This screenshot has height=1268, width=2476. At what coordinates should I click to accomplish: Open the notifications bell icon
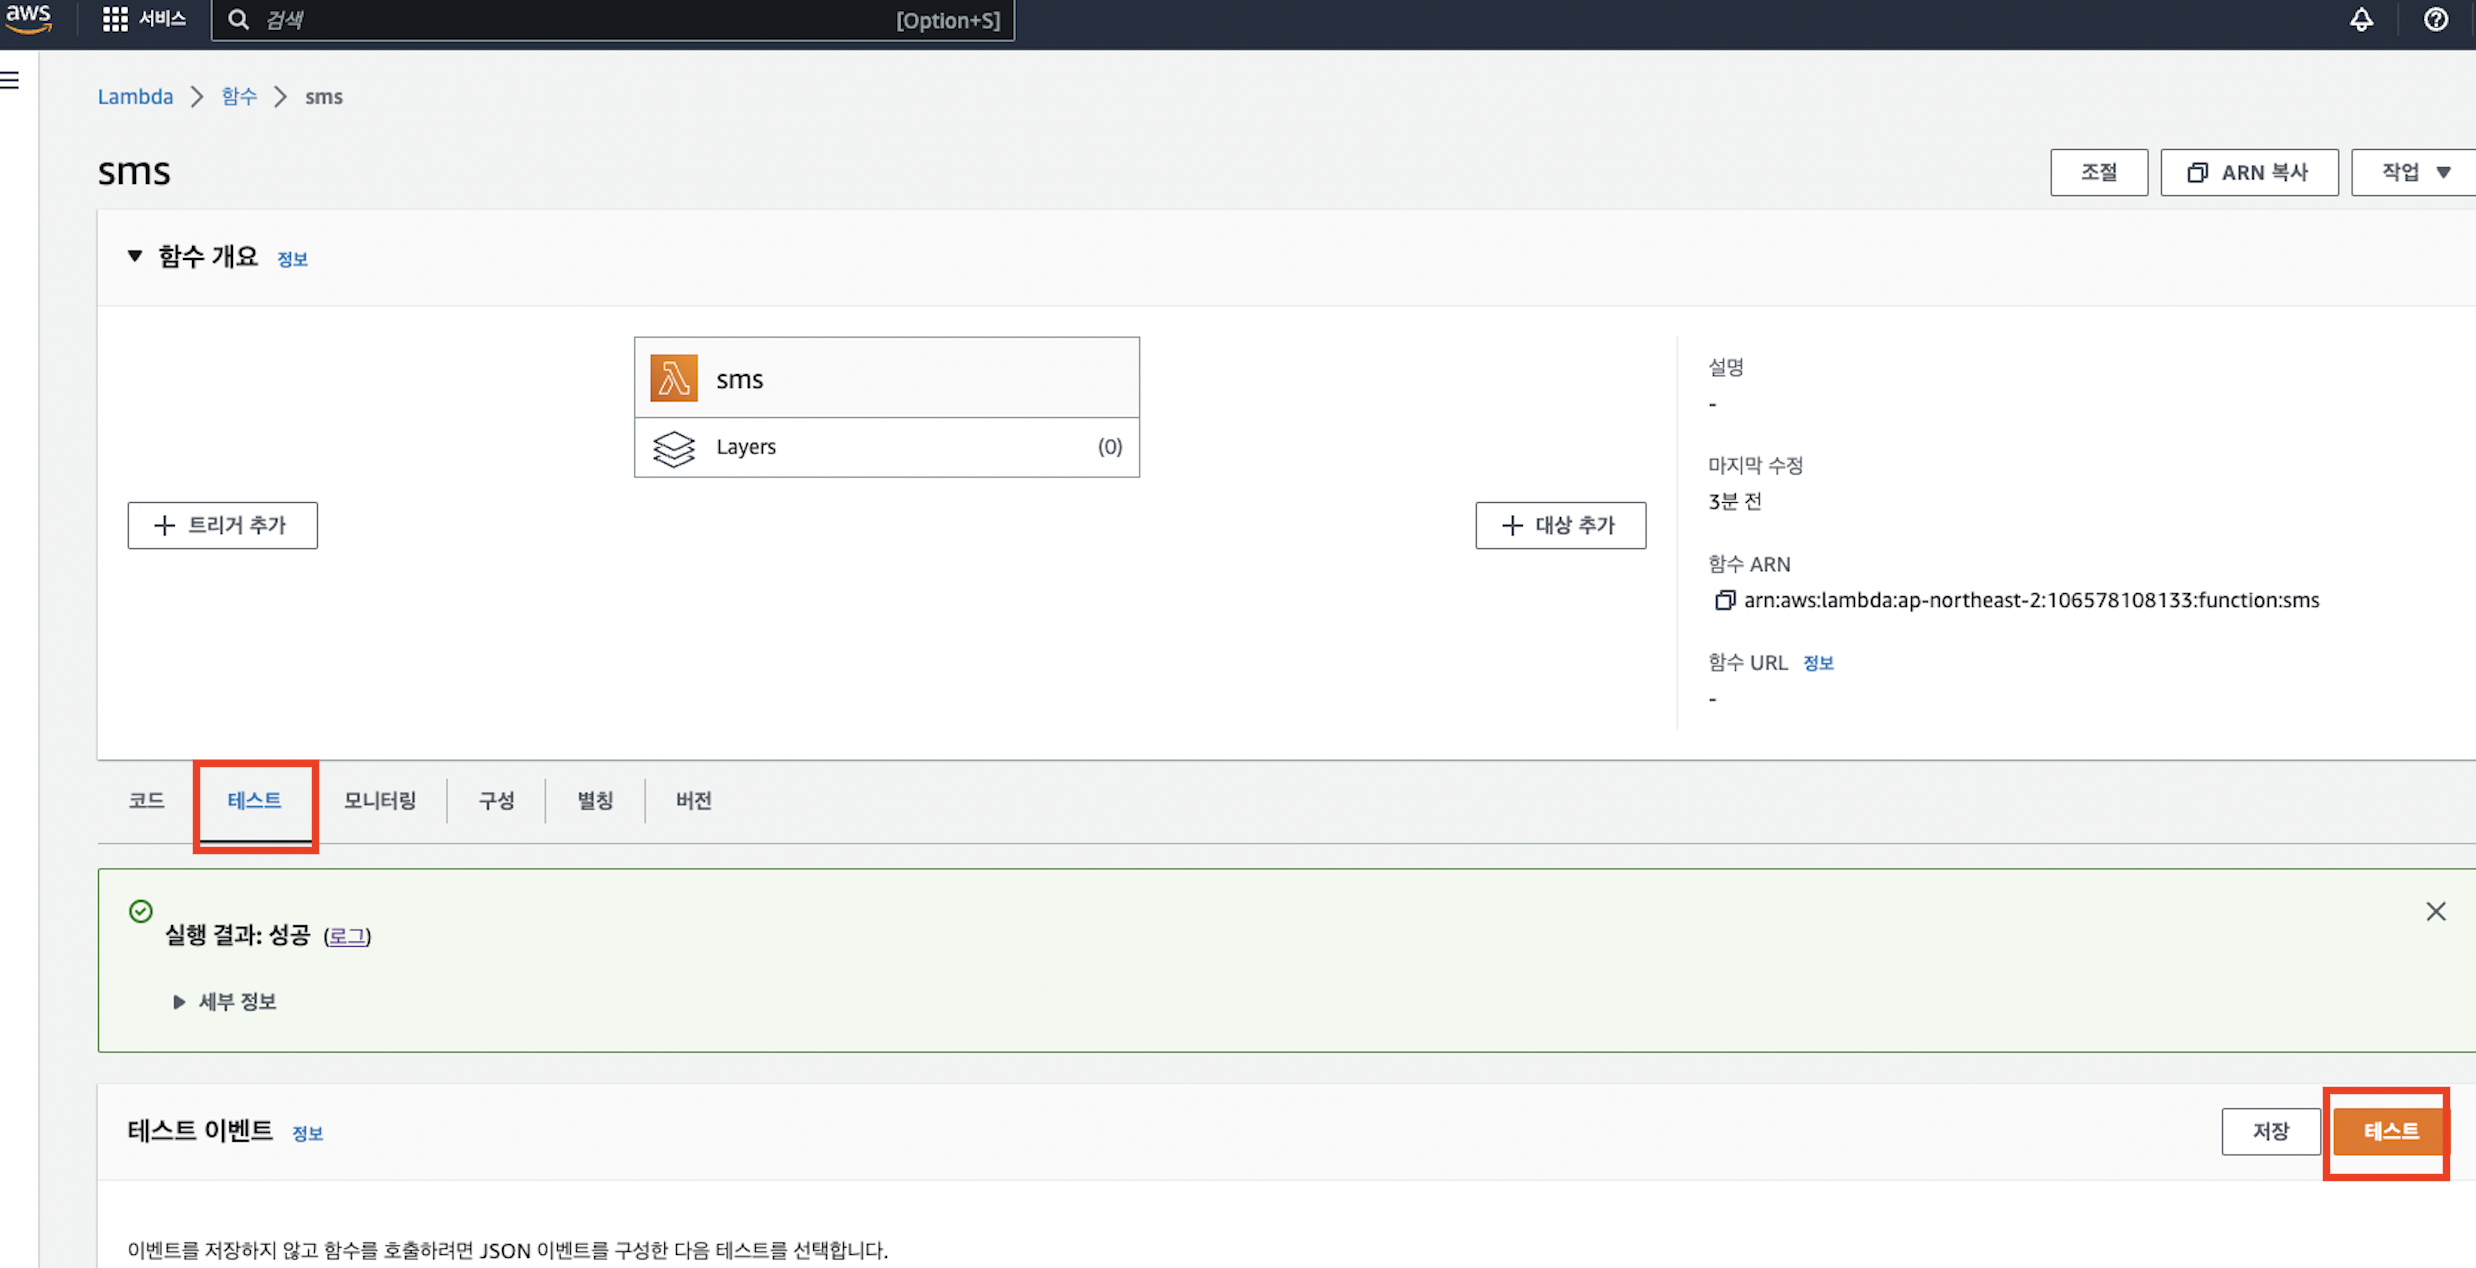[2361, 19]
